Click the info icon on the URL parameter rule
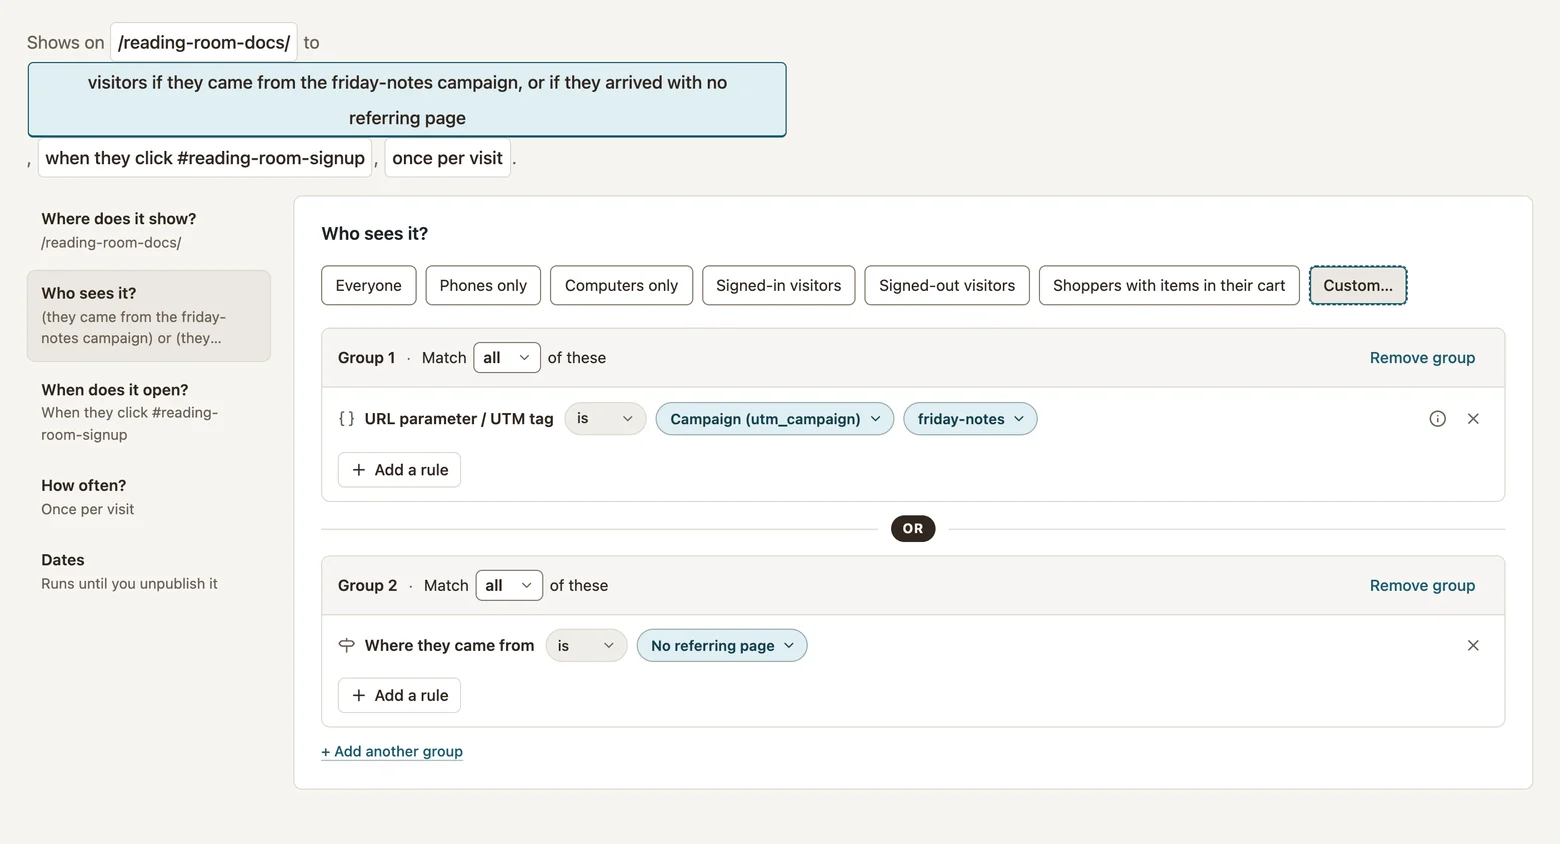1560x844 pixels. tap(1437, 419)
